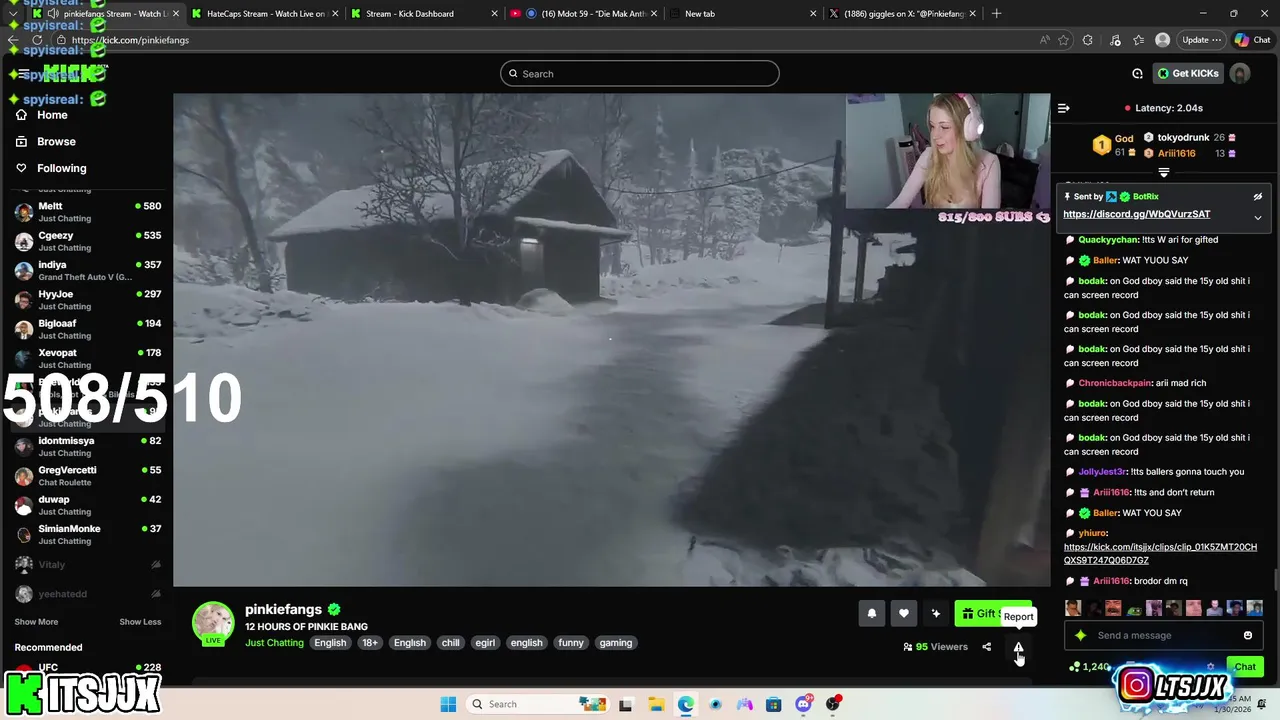1280x720 pixels.
Task: Collapse the chat panel with the arrow icon
Action: [1064, 108]
